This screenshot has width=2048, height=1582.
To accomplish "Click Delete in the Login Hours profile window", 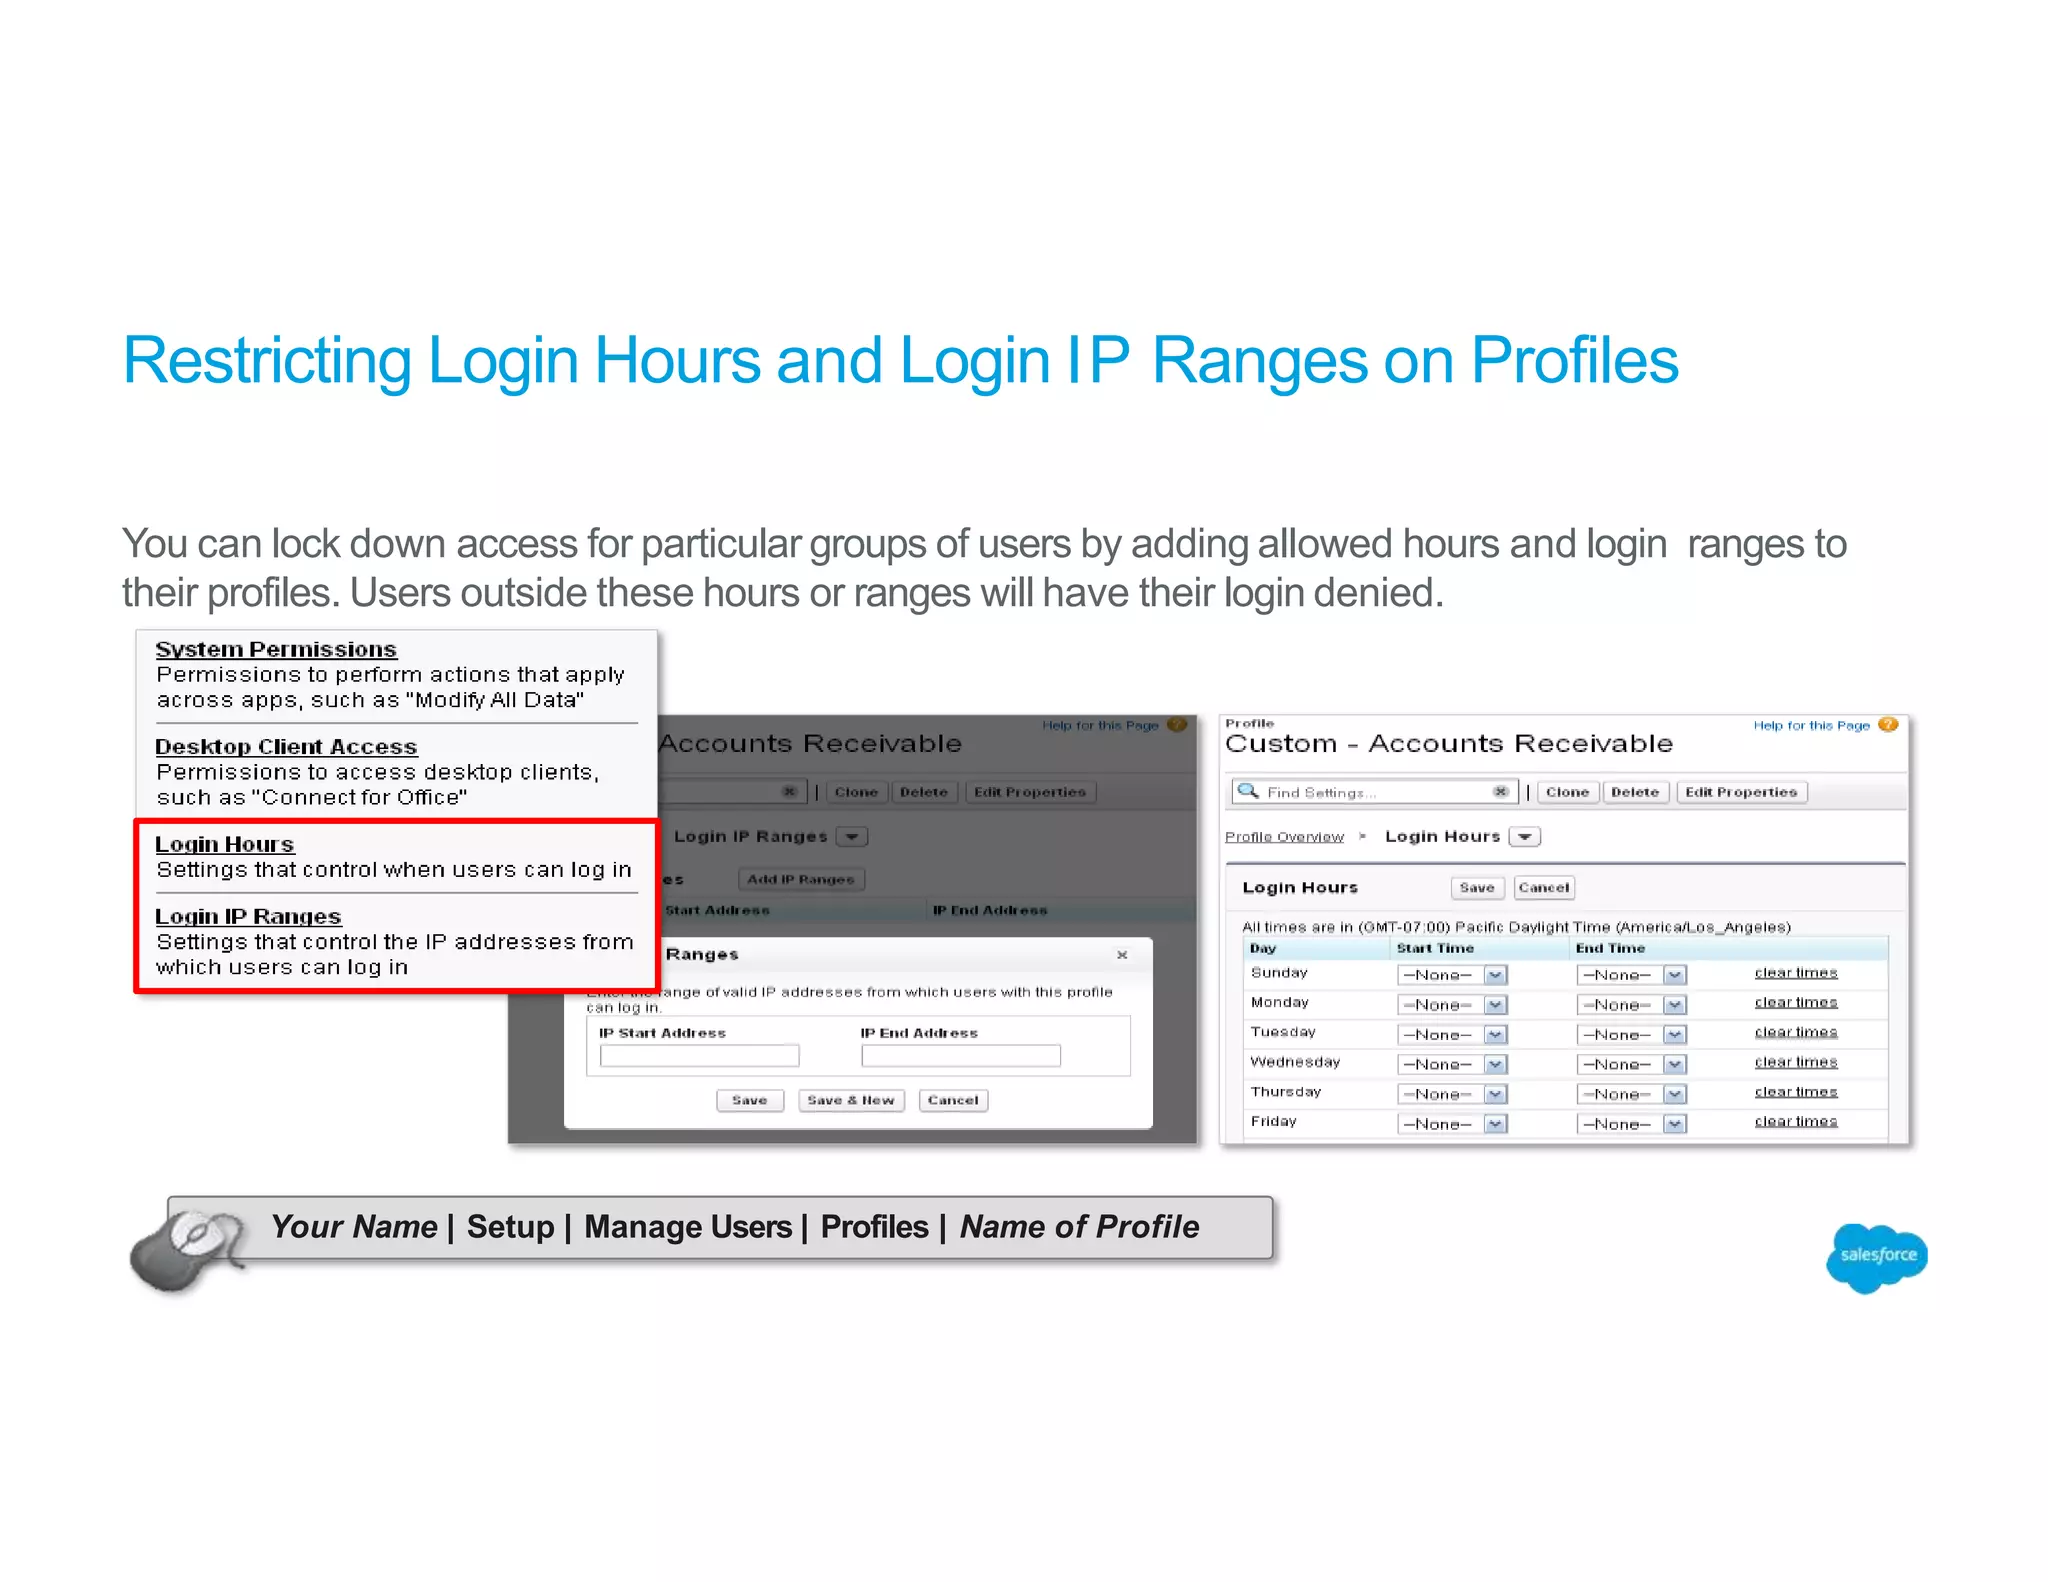I will coord(1635,792).
